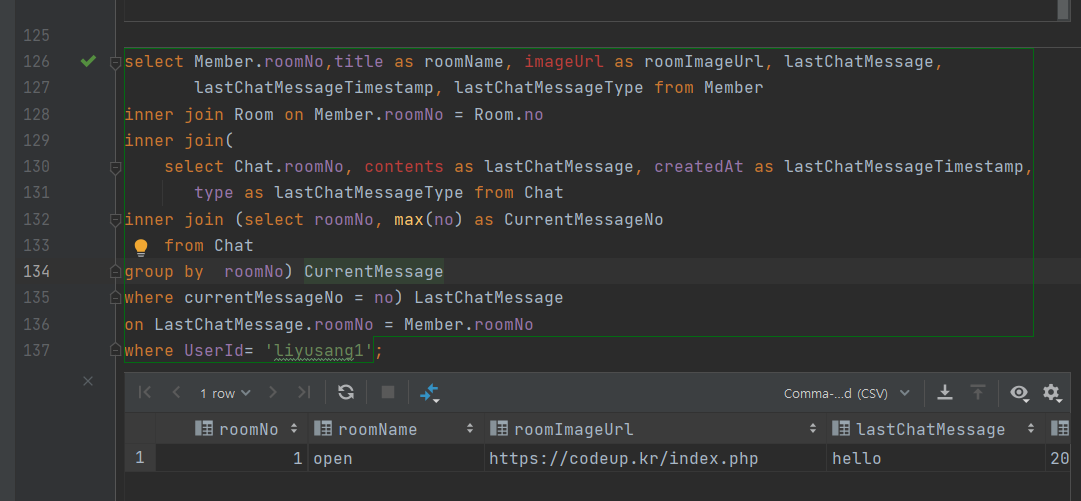Click the table icon in roomNo header
Viewport: 1081px width, 501px height.
point(204,429)
